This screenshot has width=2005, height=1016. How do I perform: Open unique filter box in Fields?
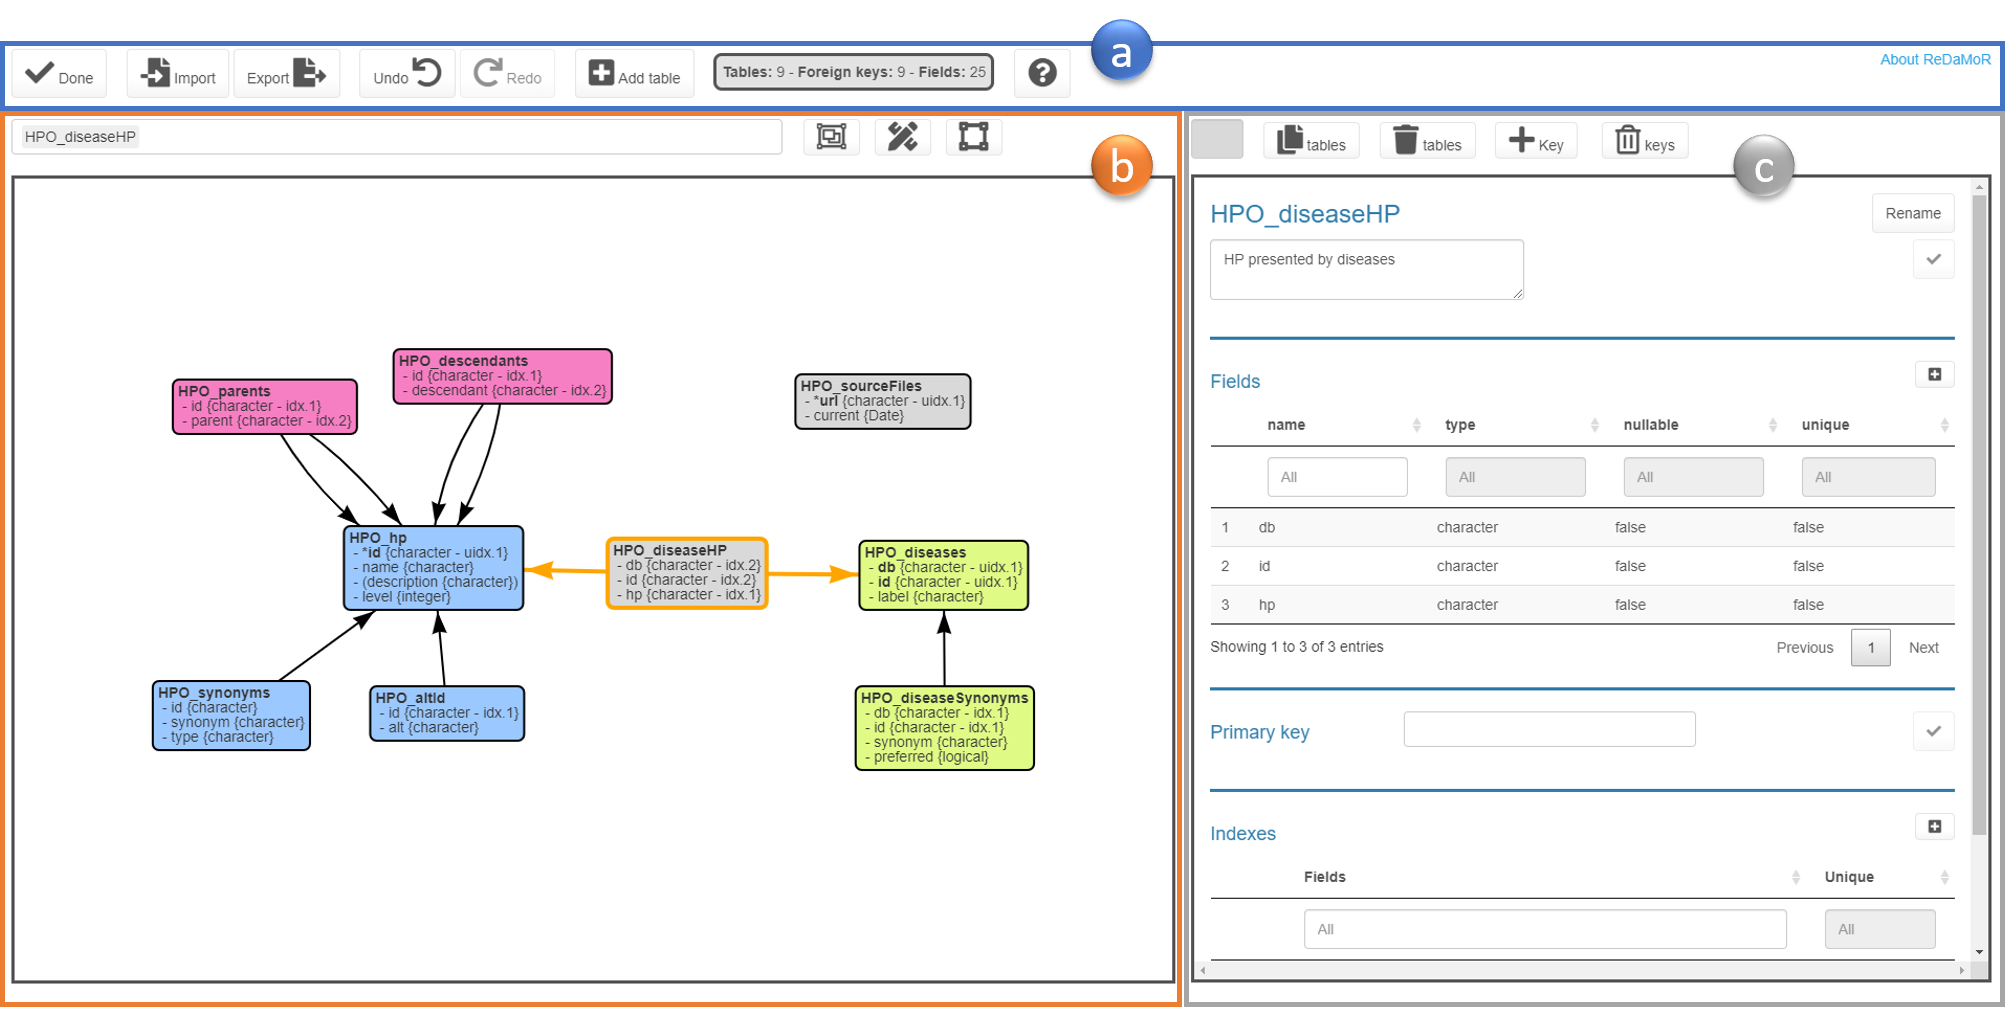(x=1868, y=477)
